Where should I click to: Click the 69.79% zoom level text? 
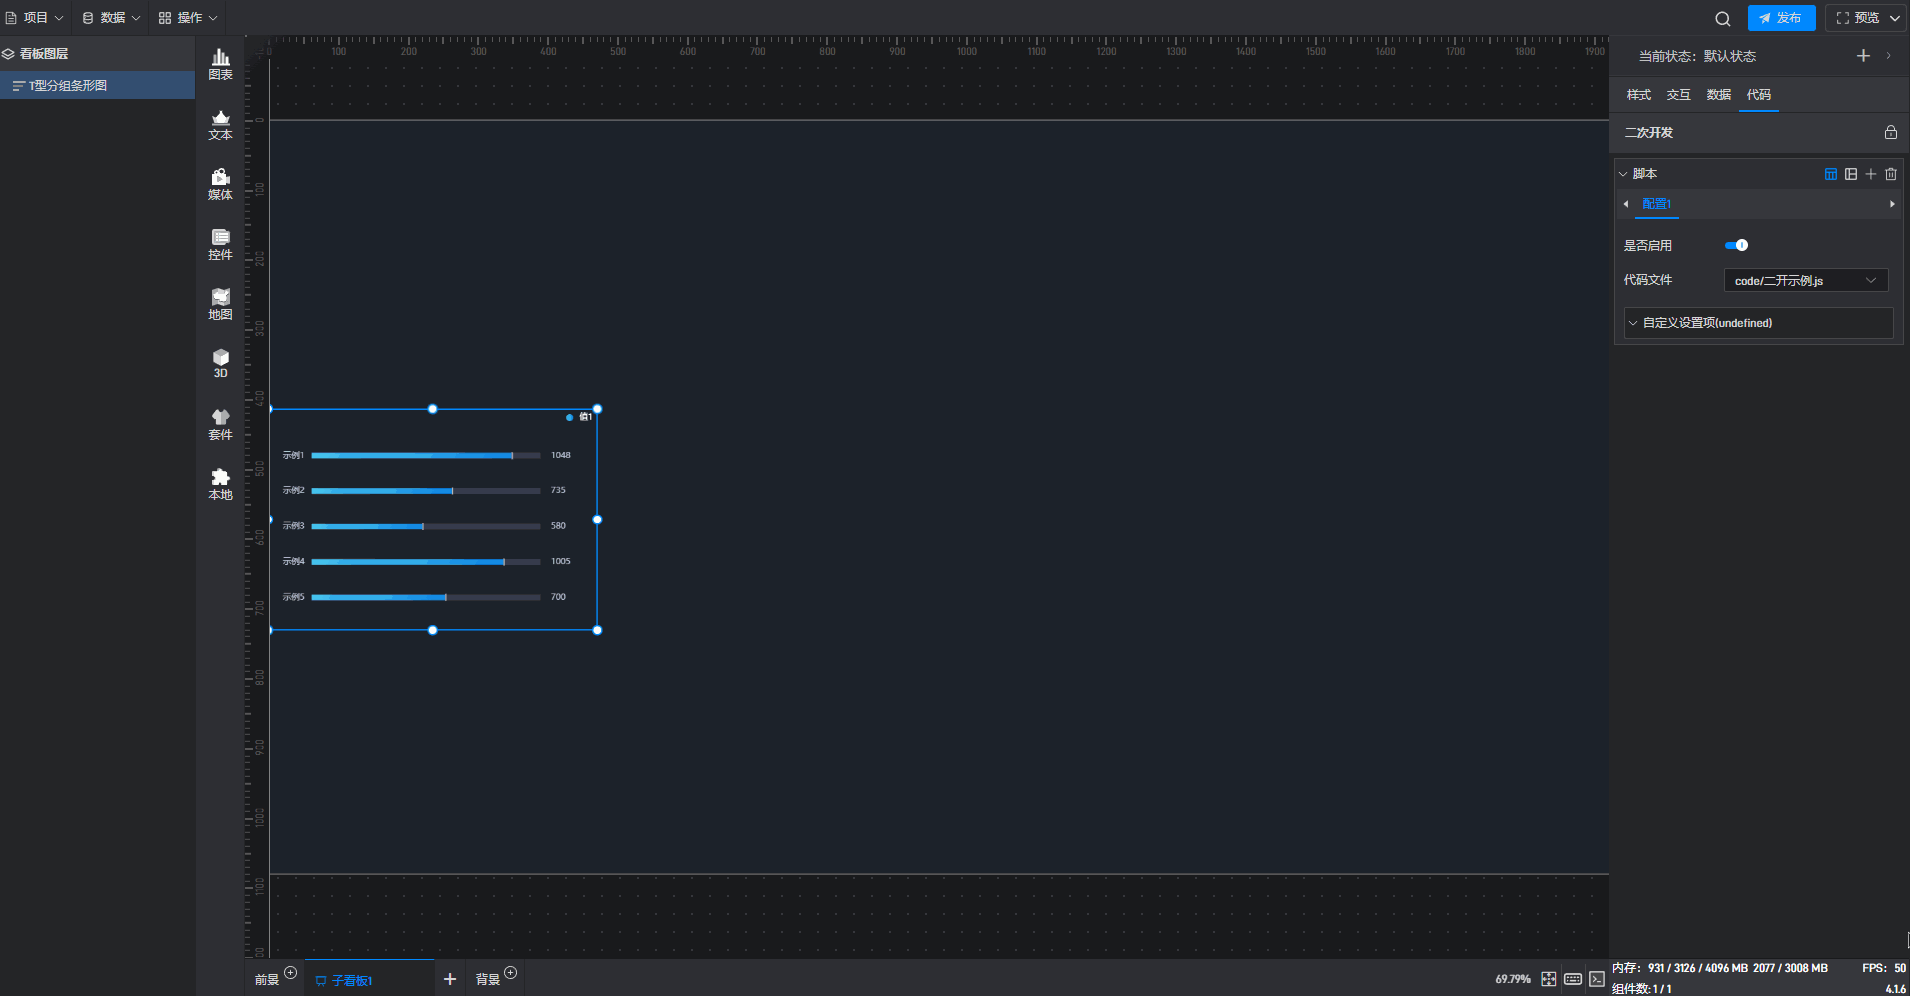pyautogui.click(x=1512, y=979)
